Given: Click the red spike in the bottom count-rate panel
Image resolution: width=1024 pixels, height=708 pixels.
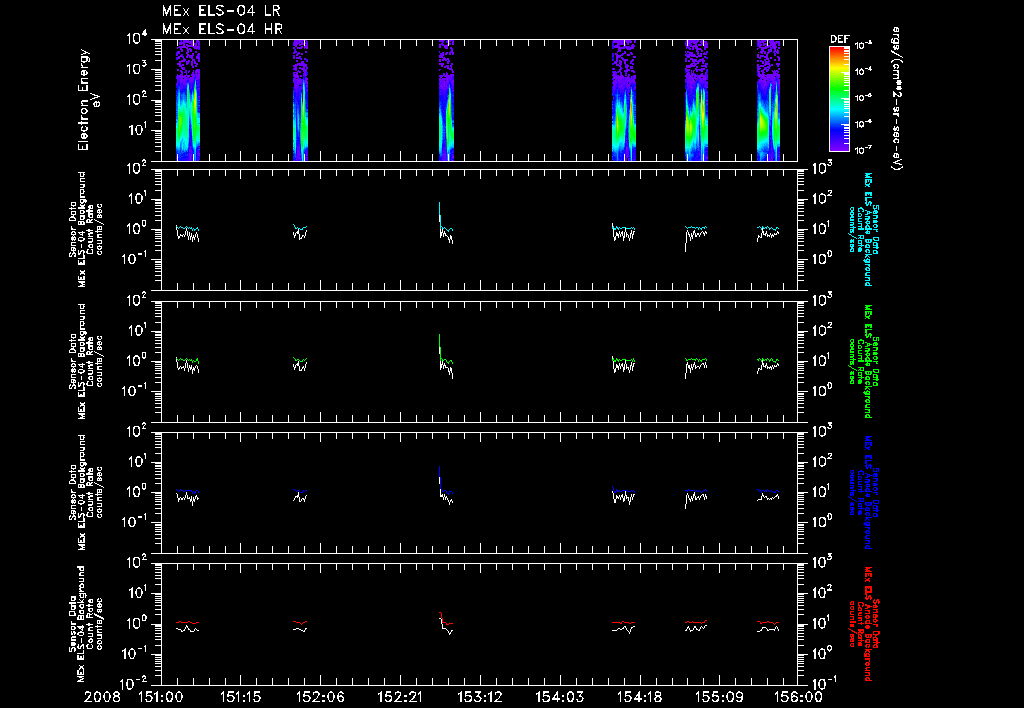Looking at the screenshot, I should [x=441, y=617].
